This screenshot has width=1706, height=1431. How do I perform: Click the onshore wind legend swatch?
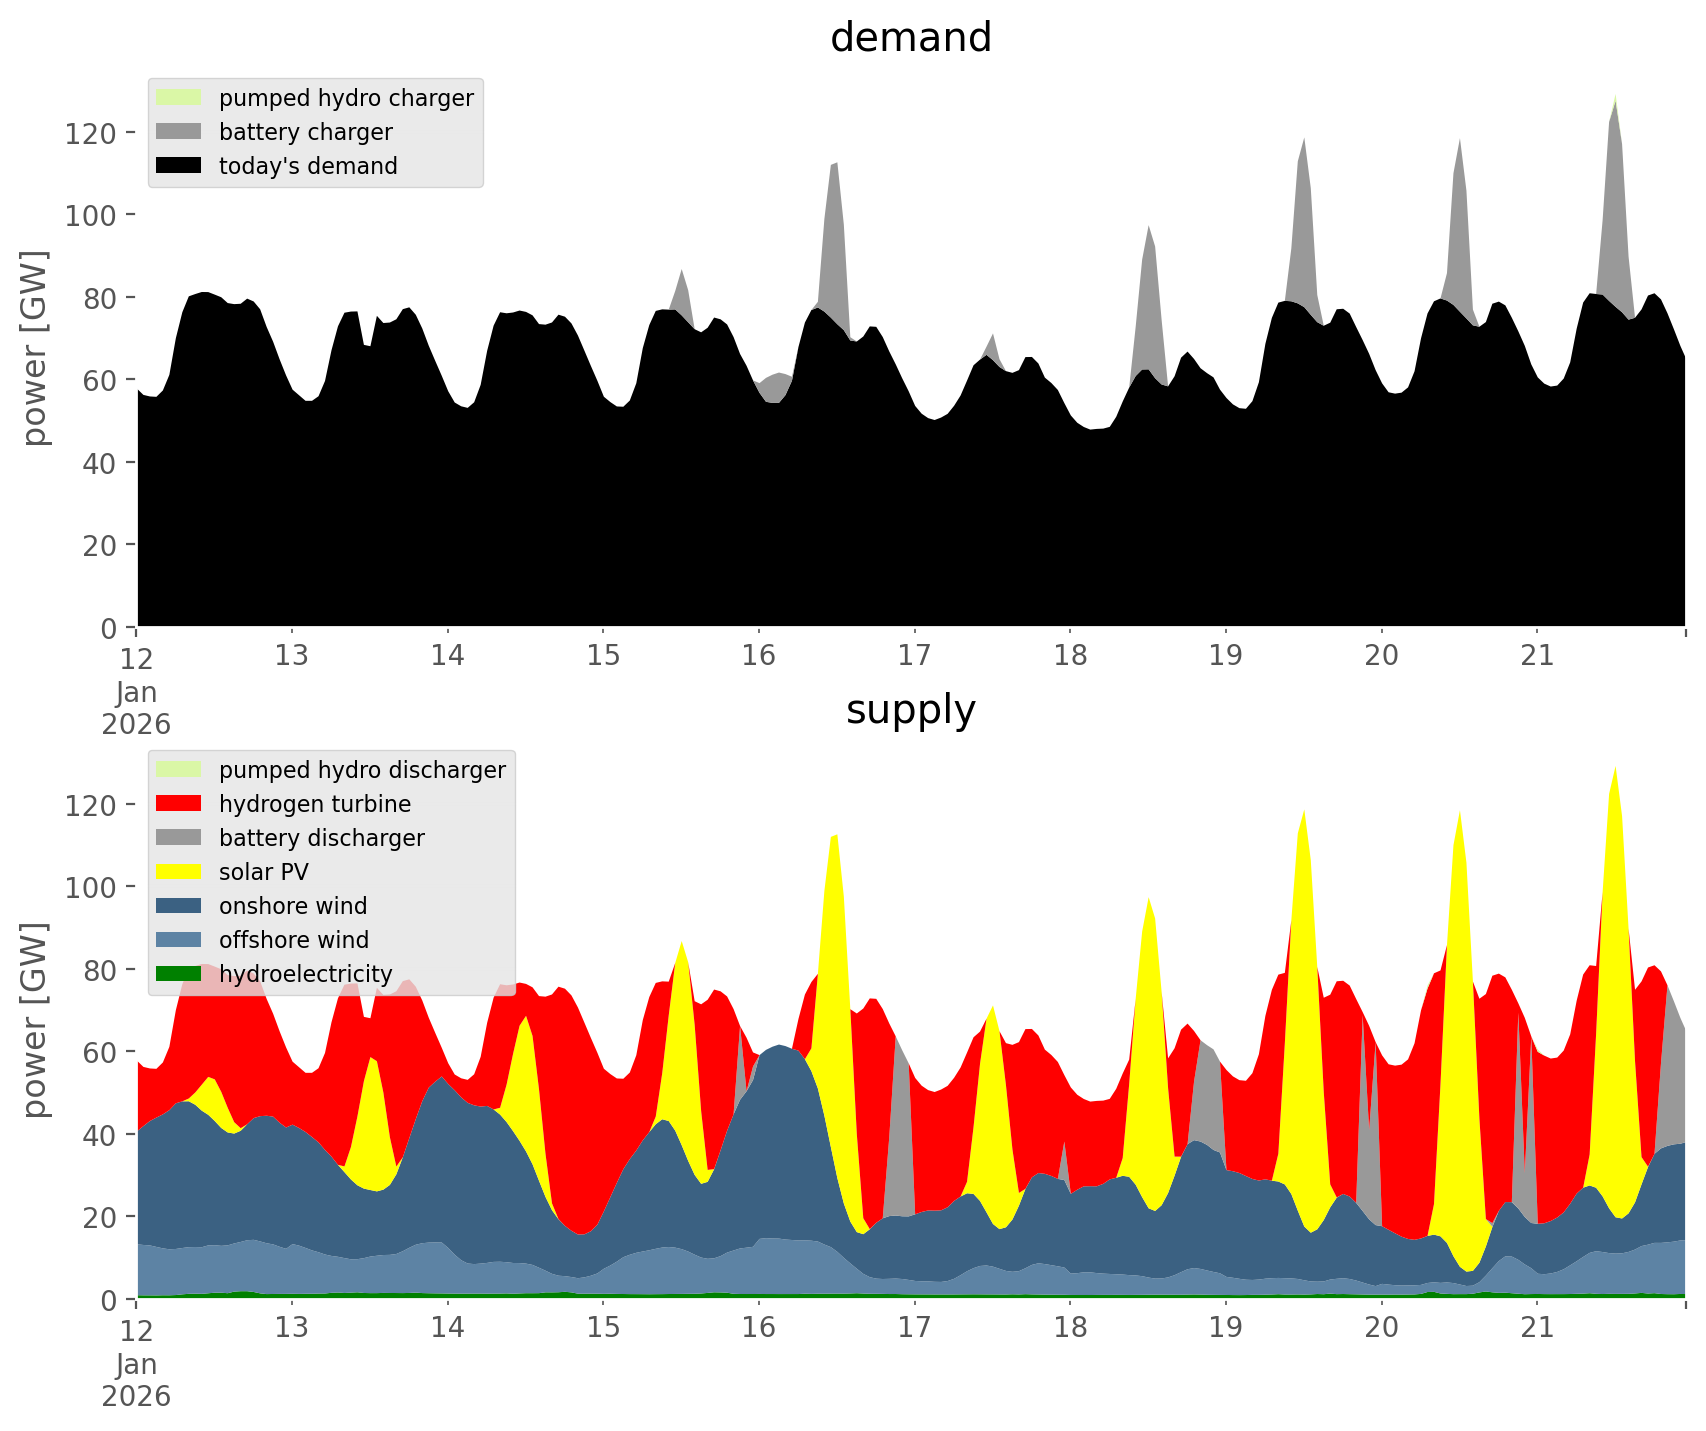tap(179, 906)
